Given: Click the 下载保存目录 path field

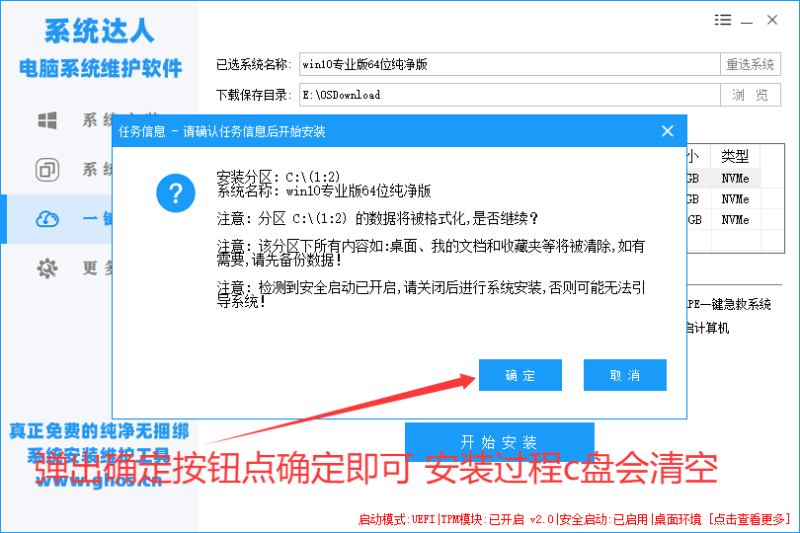Looking at the screenshot, I should pos(509,95).
